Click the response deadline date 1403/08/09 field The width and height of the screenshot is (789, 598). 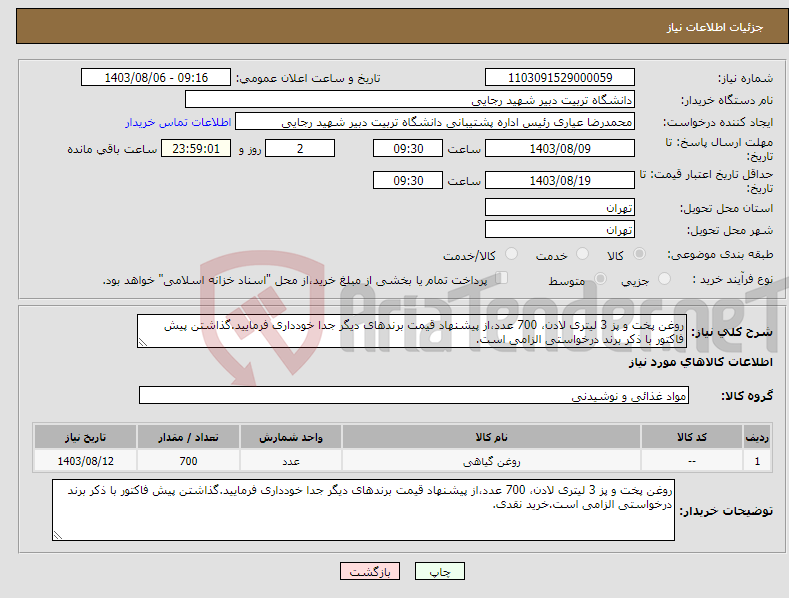click(560, 148)
